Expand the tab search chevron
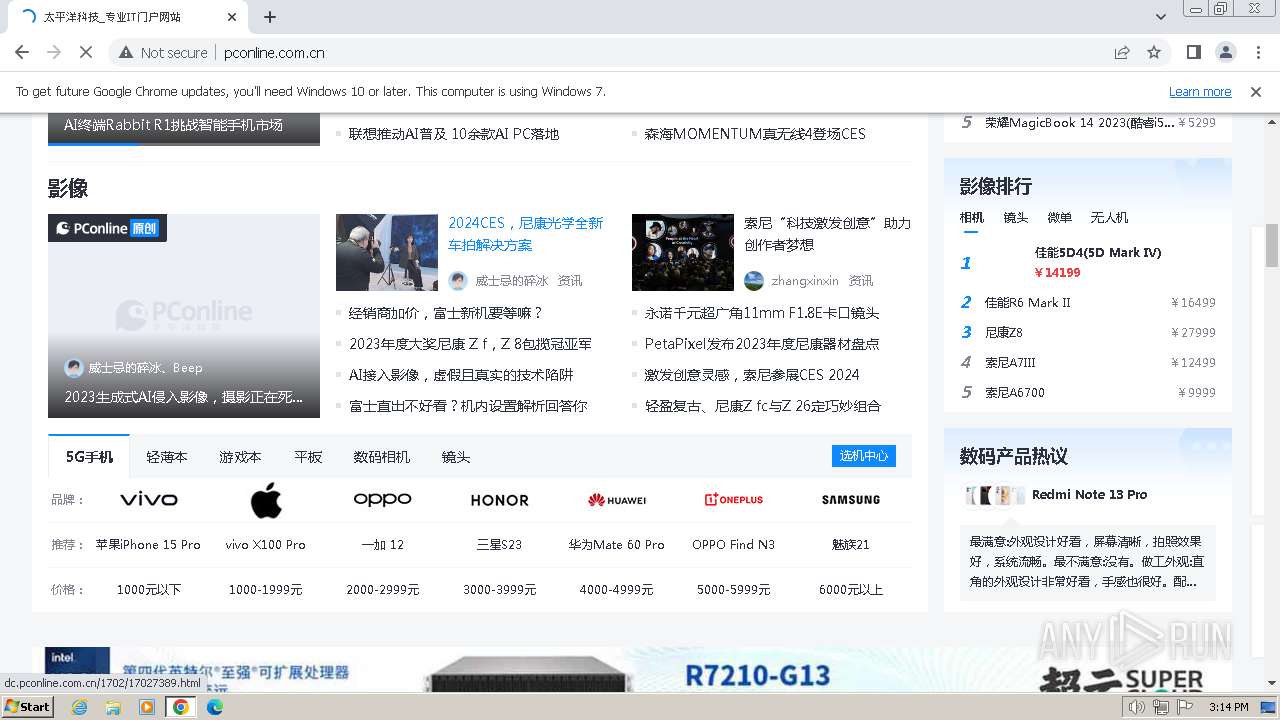 point(1161,17)
